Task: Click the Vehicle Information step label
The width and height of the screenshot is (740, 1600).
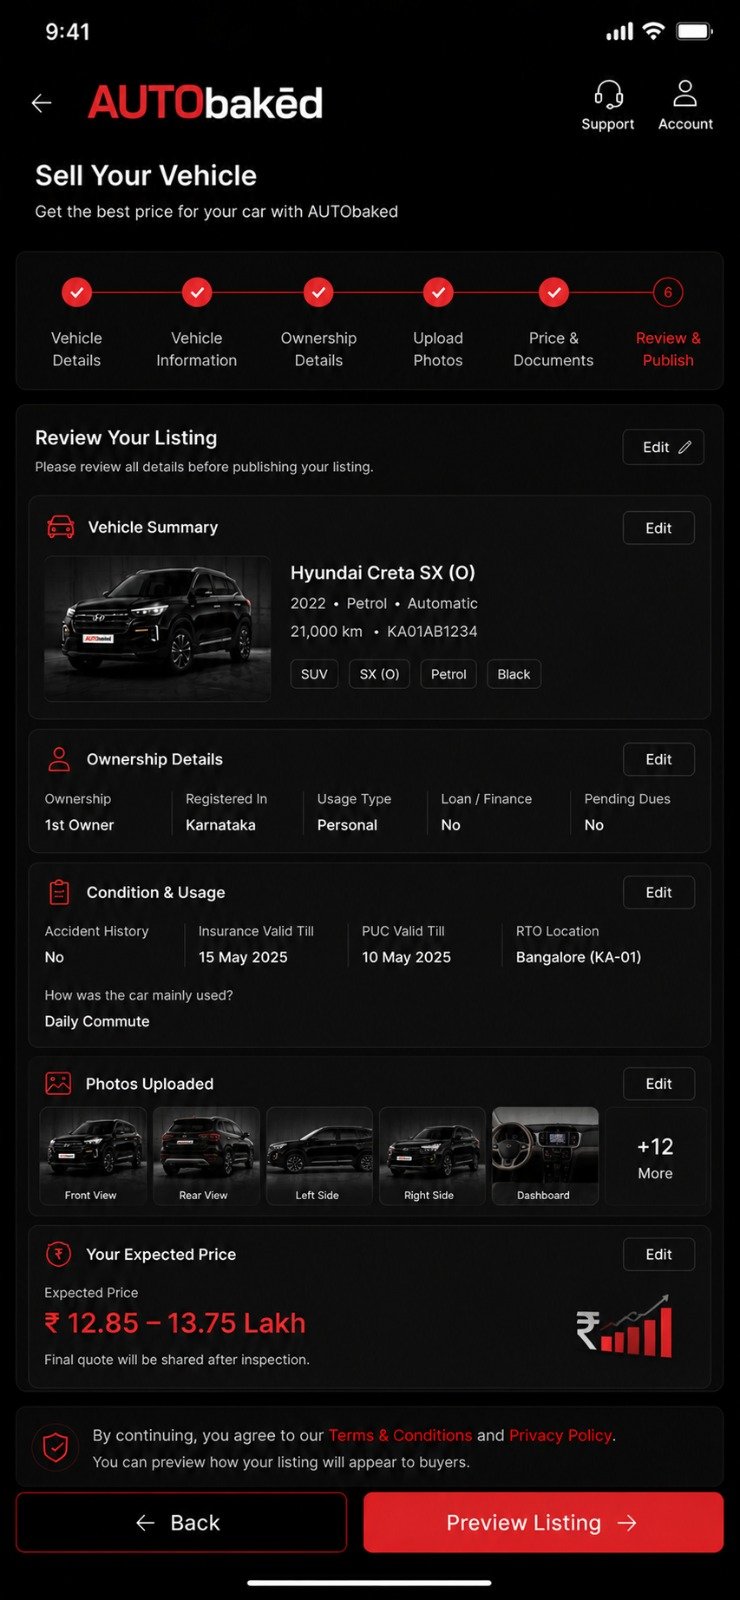Action: click(197, 349)
